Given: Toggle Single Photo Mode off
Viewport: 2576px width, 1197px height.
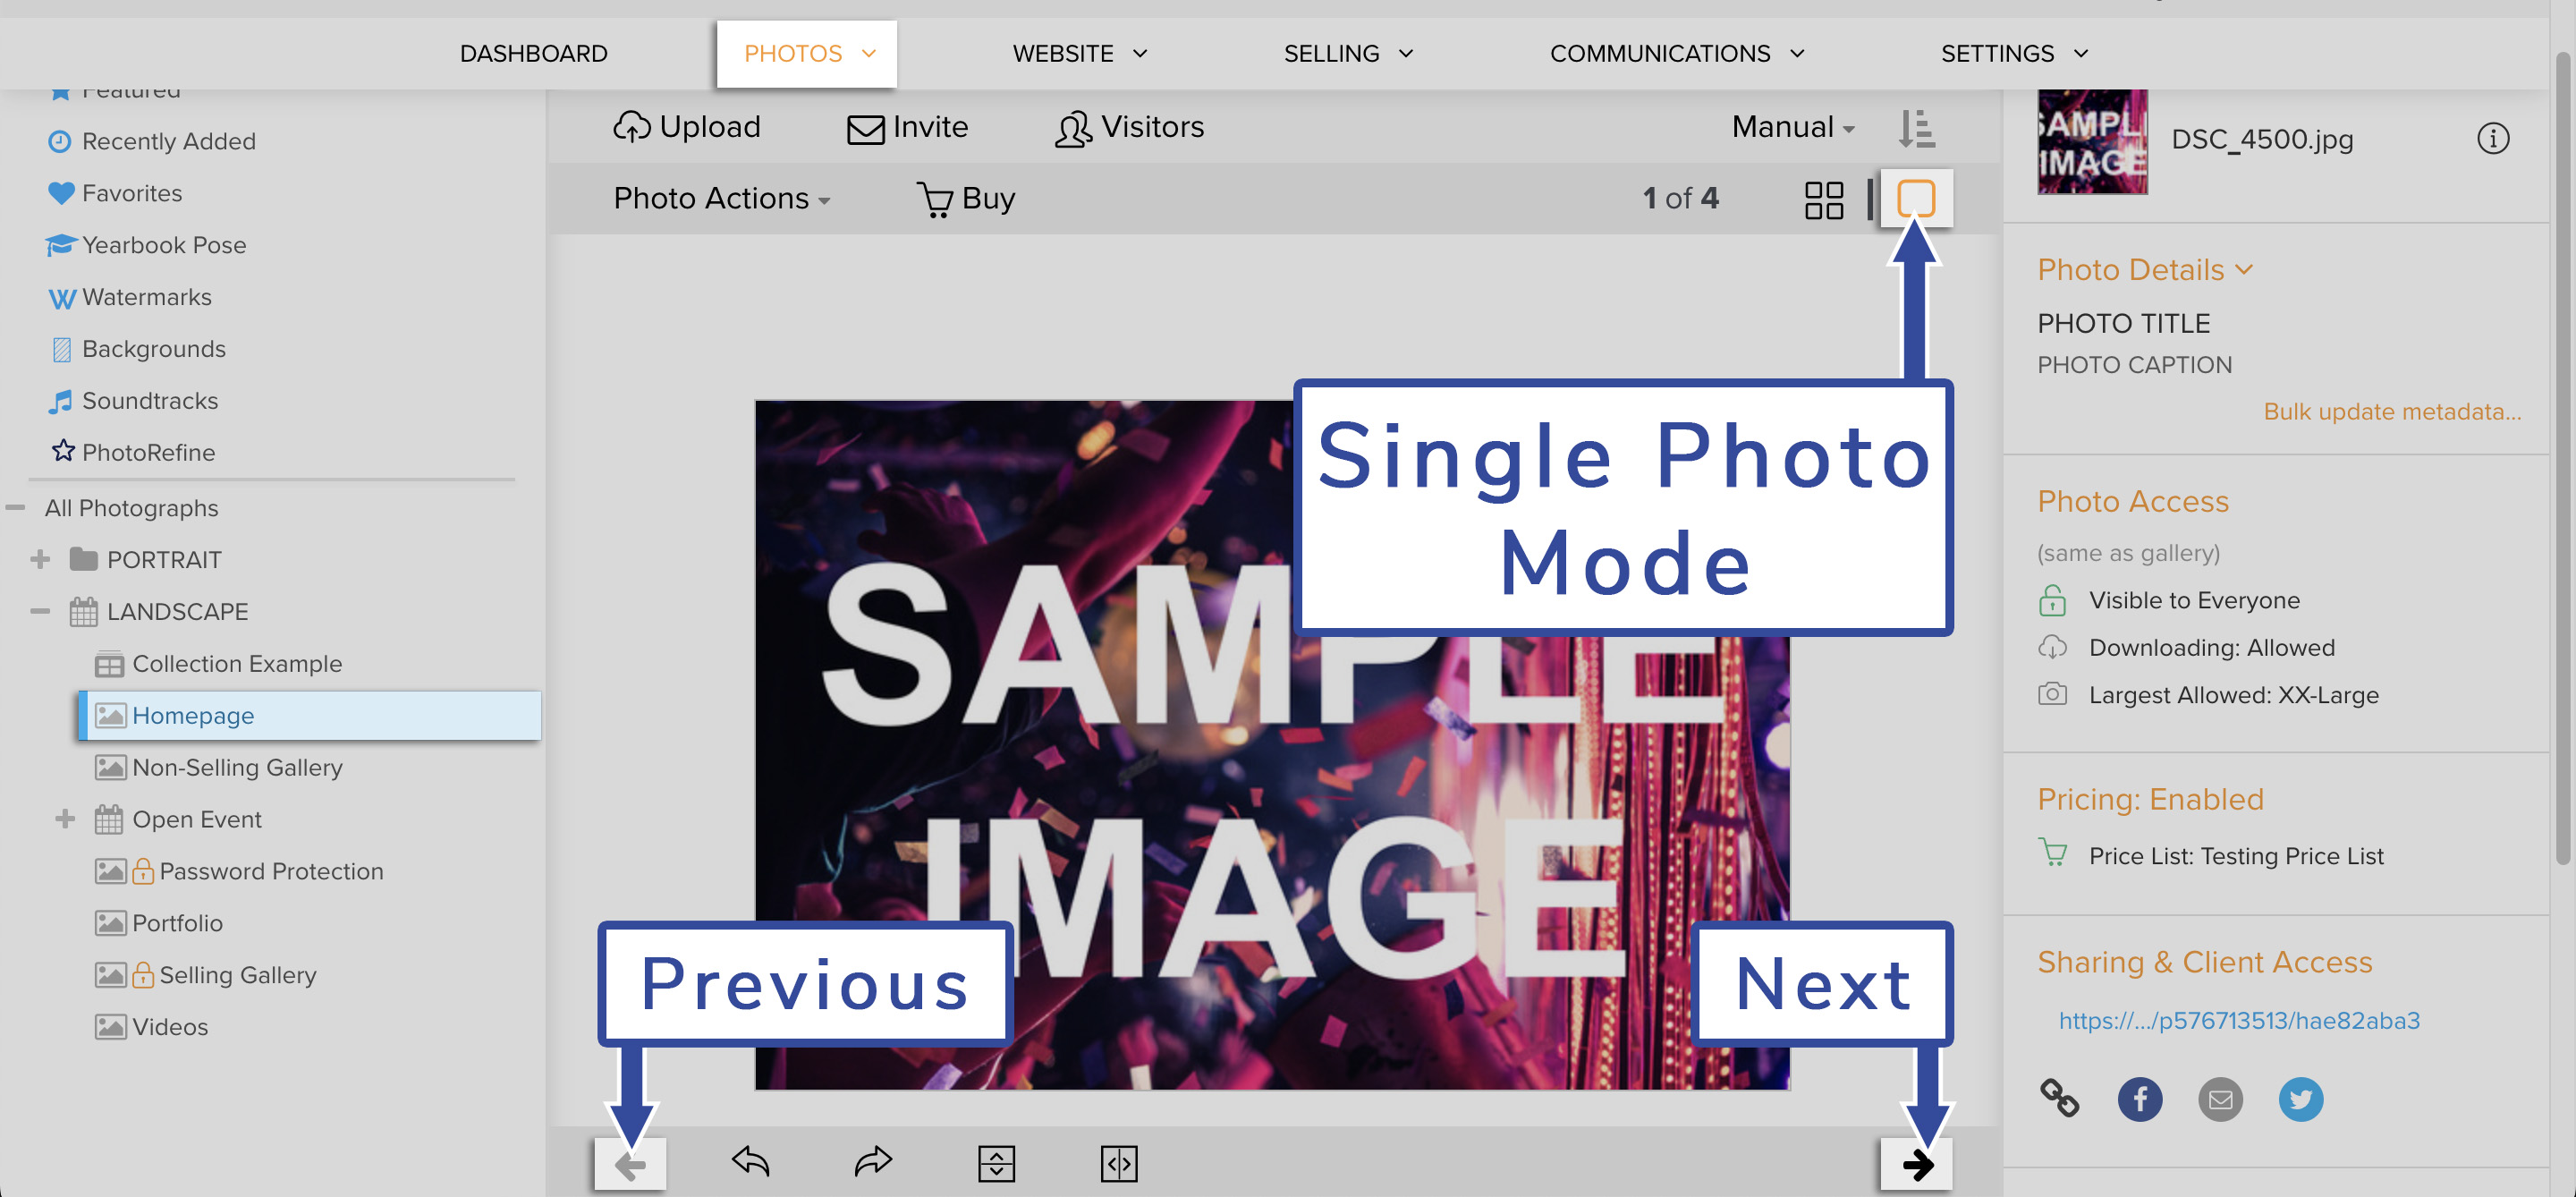Looking at the screenshot, I should point(1917,198).
